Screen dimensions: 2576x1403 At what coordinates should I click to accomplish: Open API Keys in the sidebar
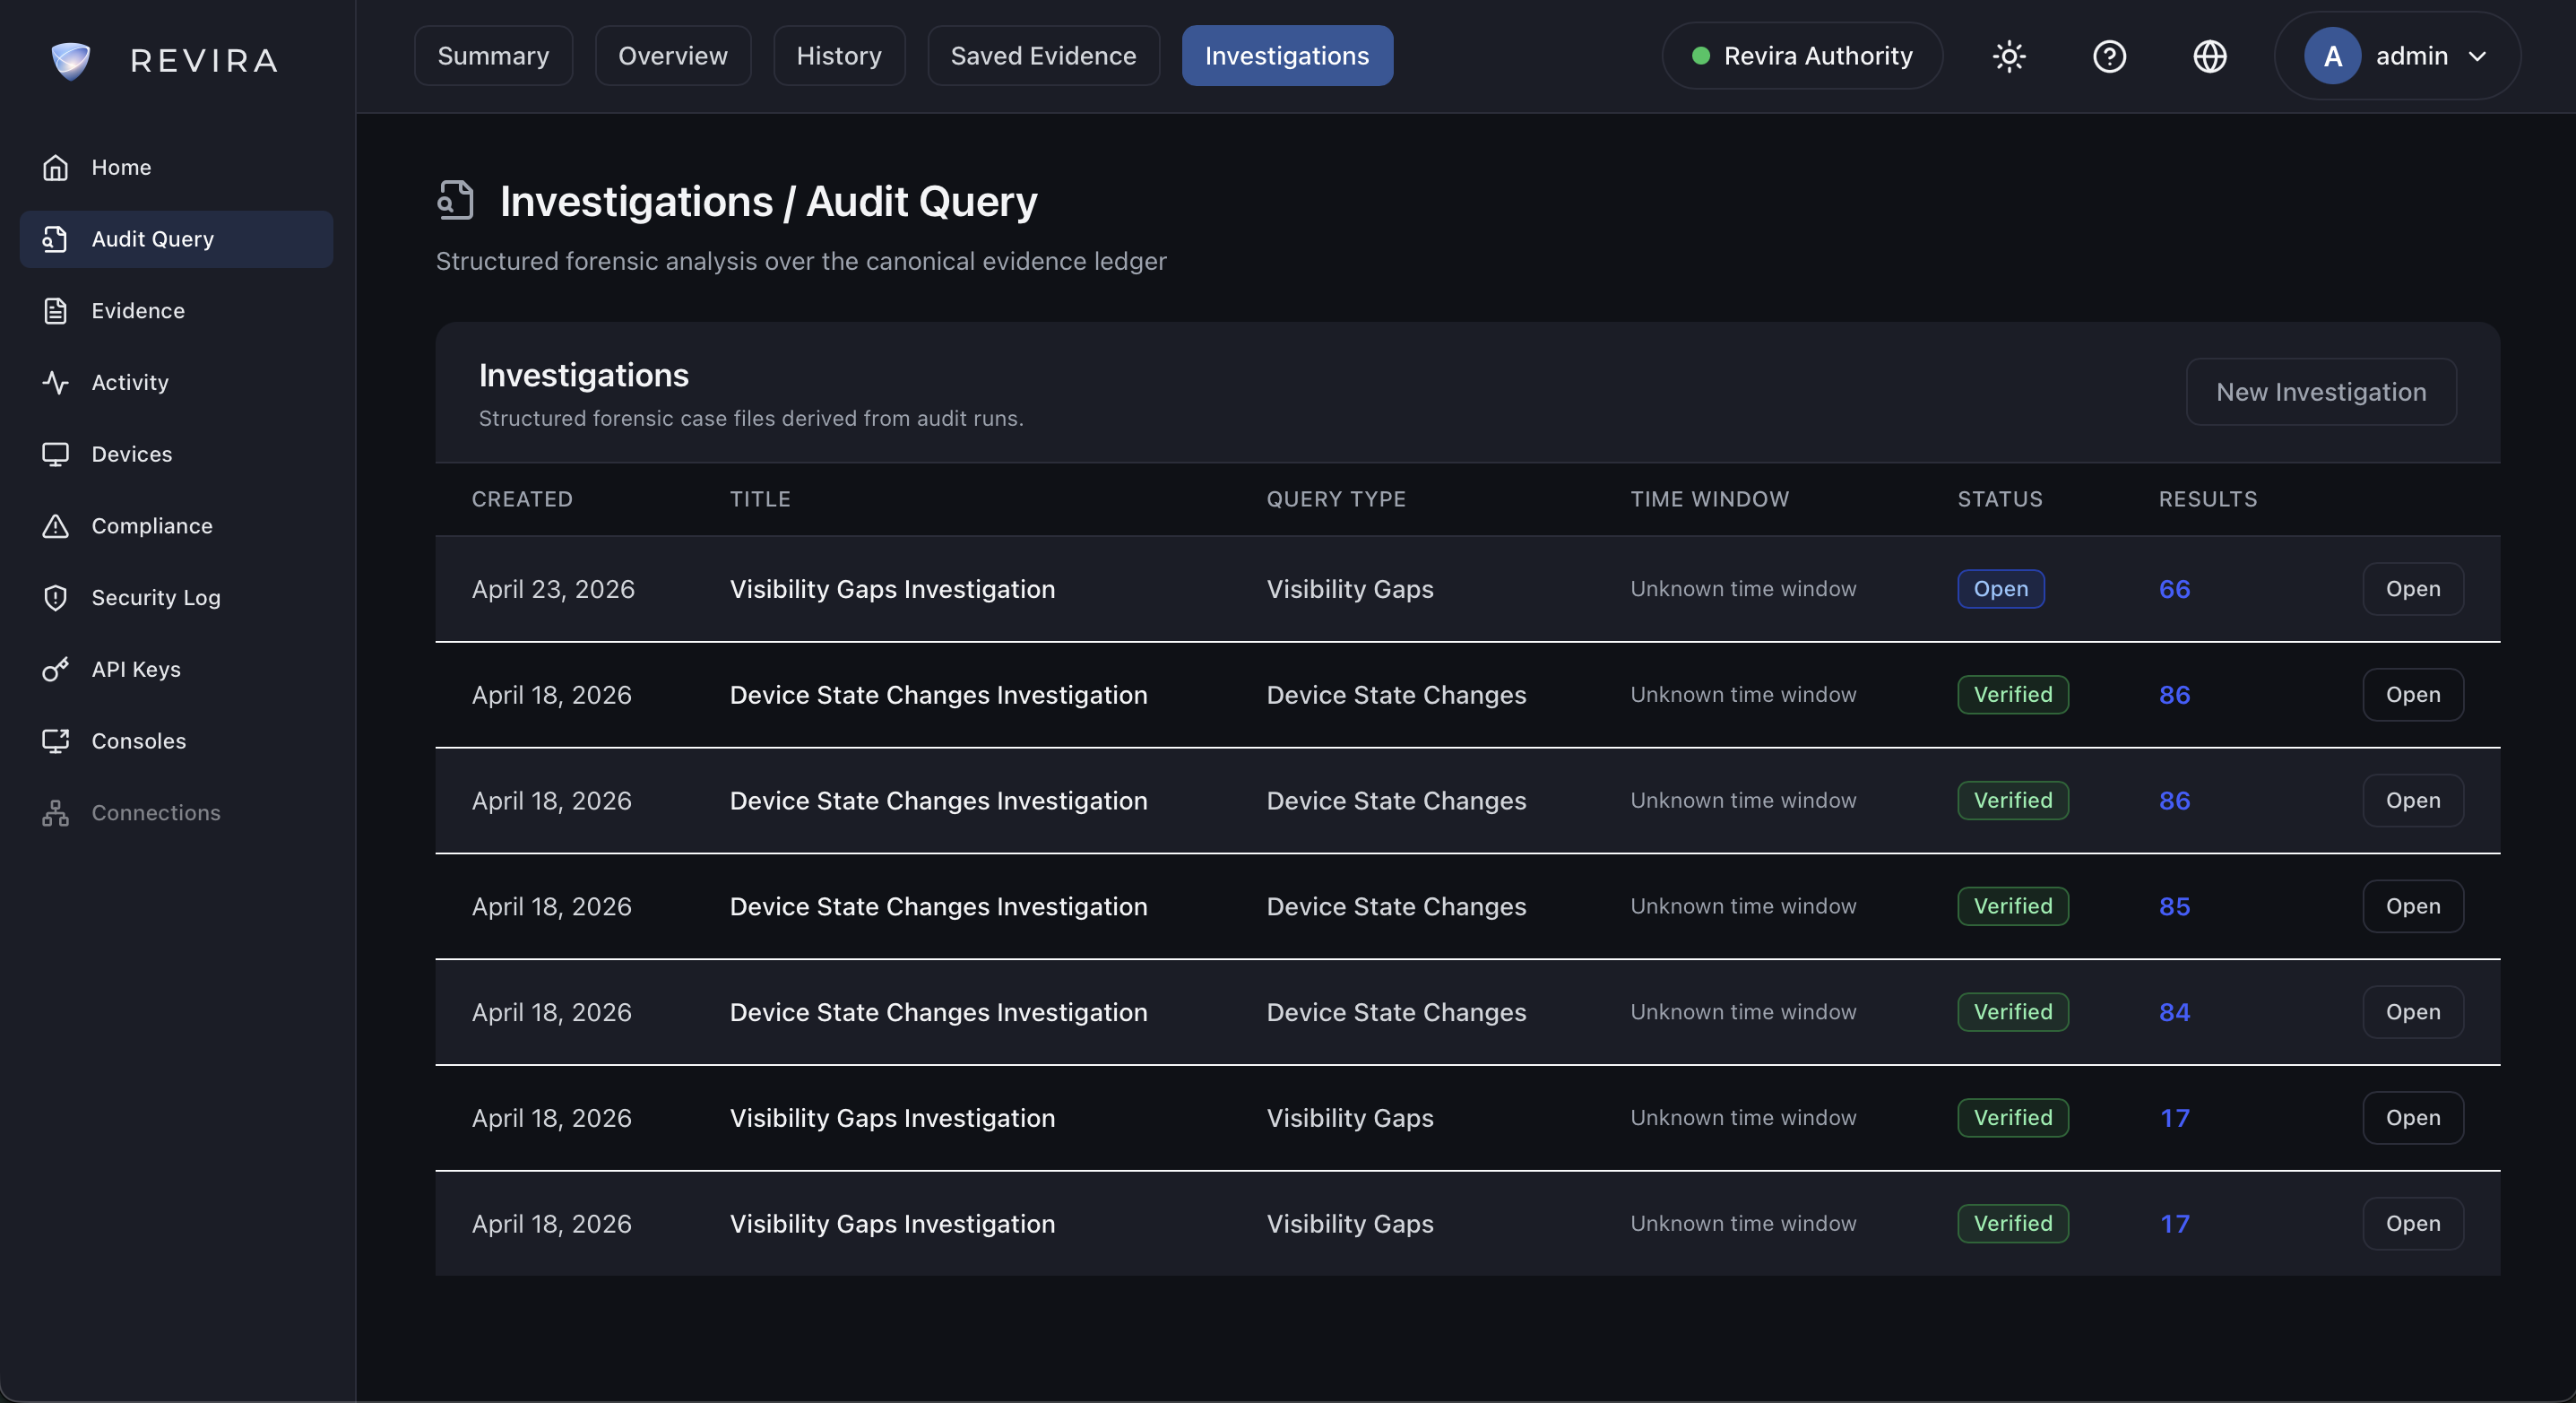pos(176,669)
